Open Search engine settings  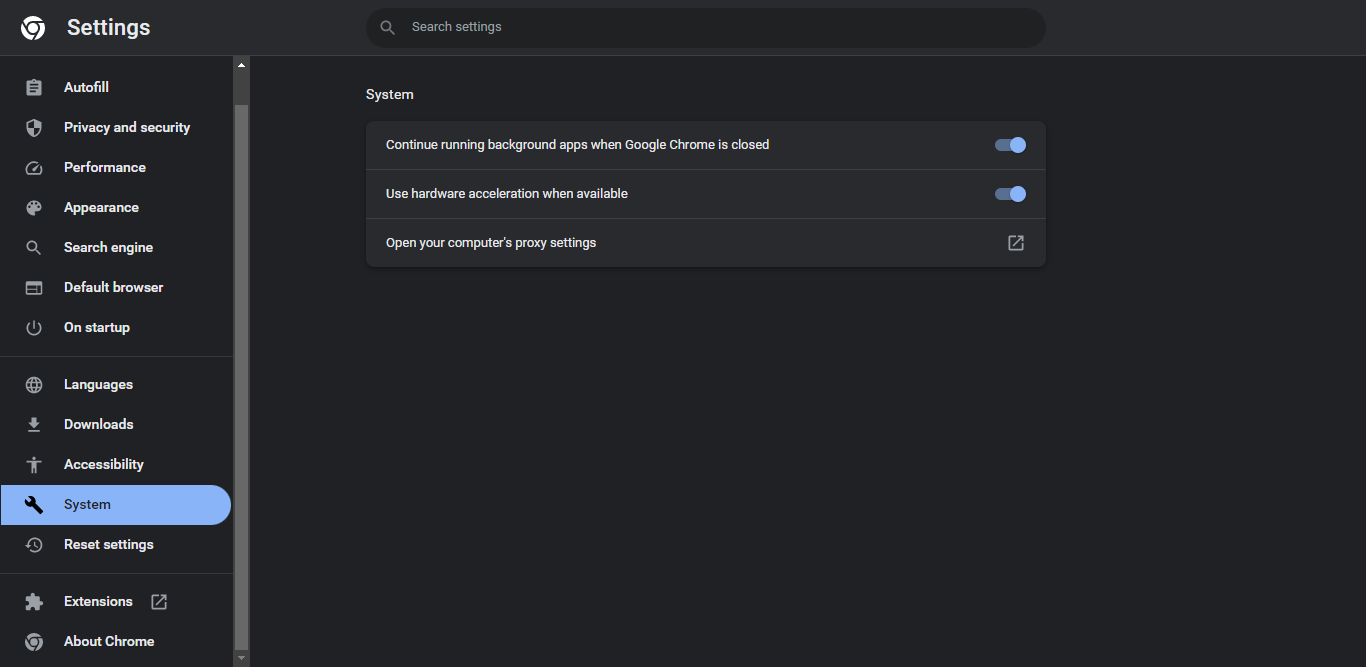tap(116, 248)
